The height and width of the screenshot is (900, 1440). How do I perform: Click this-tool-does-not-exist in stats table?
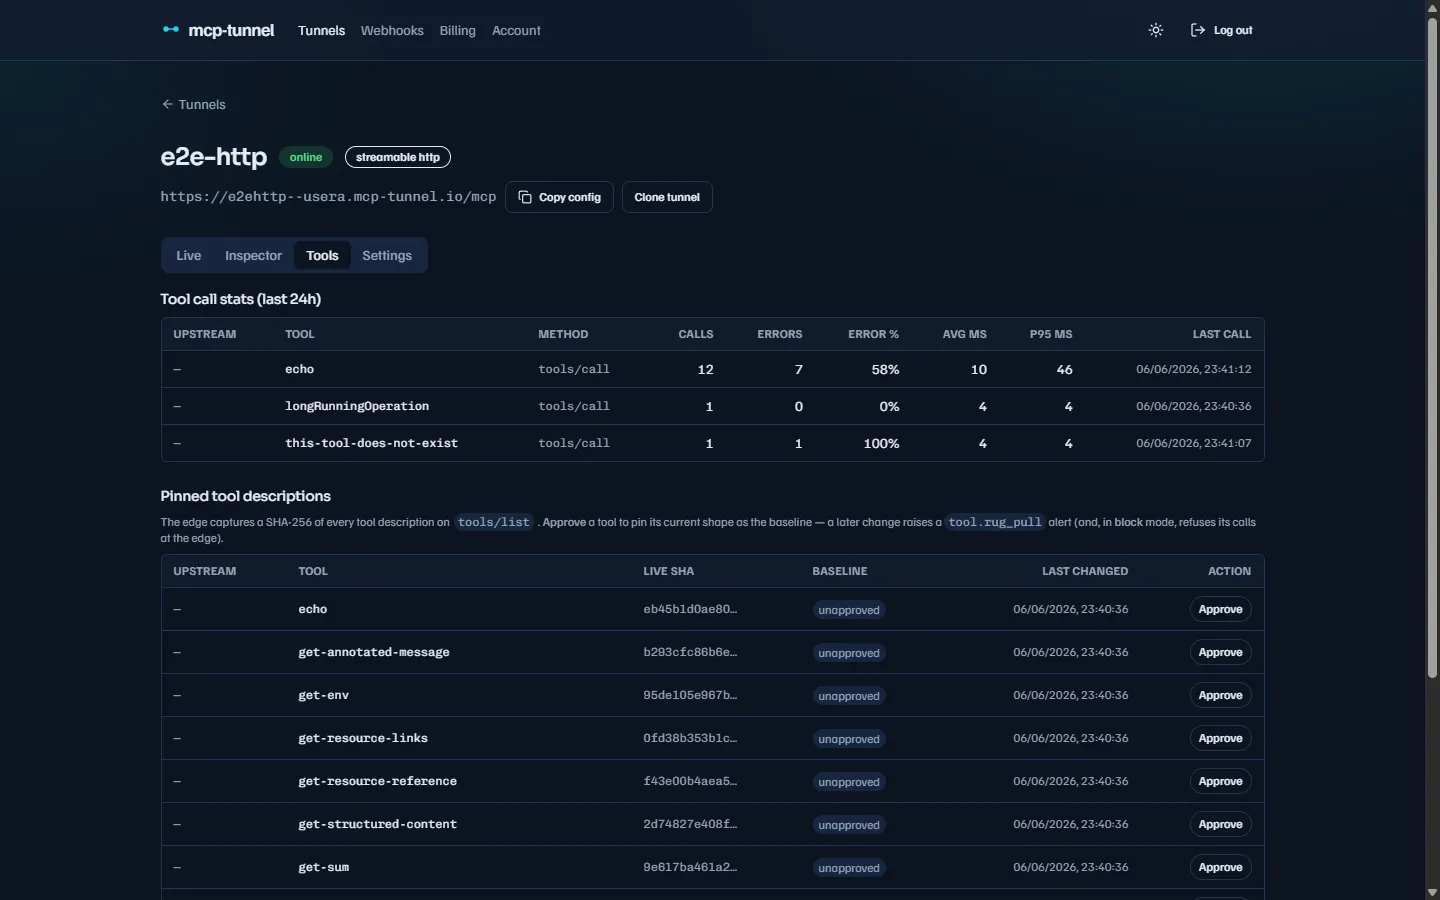click(371, 443)
